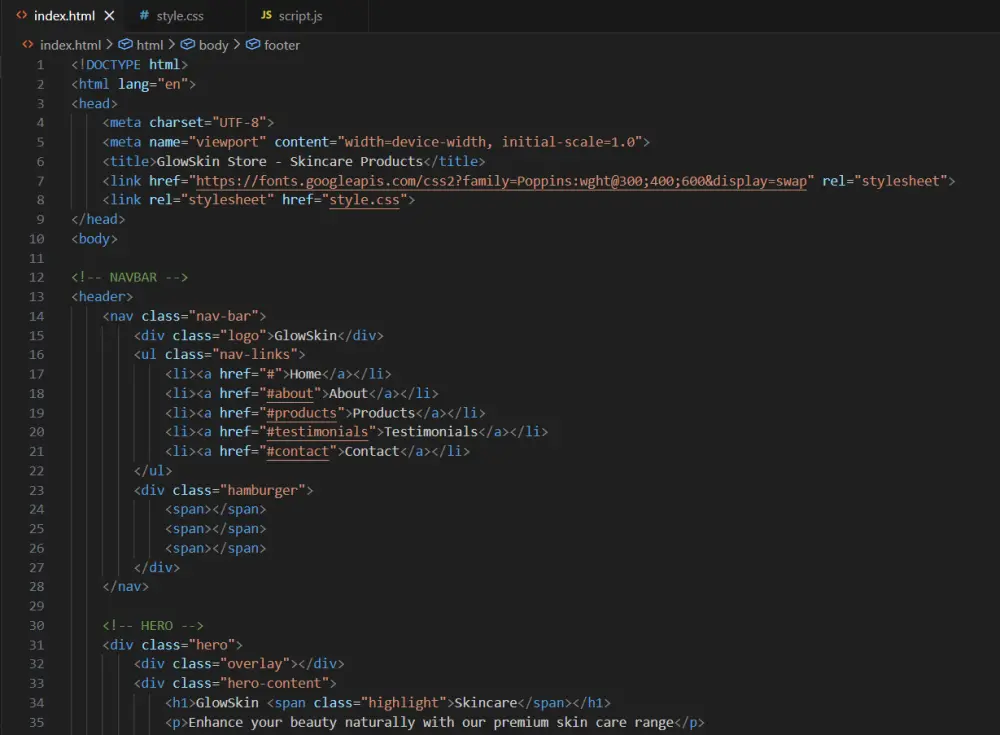Click the file icon before index.html in breadcrumbs
Image resolution: width=1000 pixels, height=735 pixels.
(x=28, y=44)
